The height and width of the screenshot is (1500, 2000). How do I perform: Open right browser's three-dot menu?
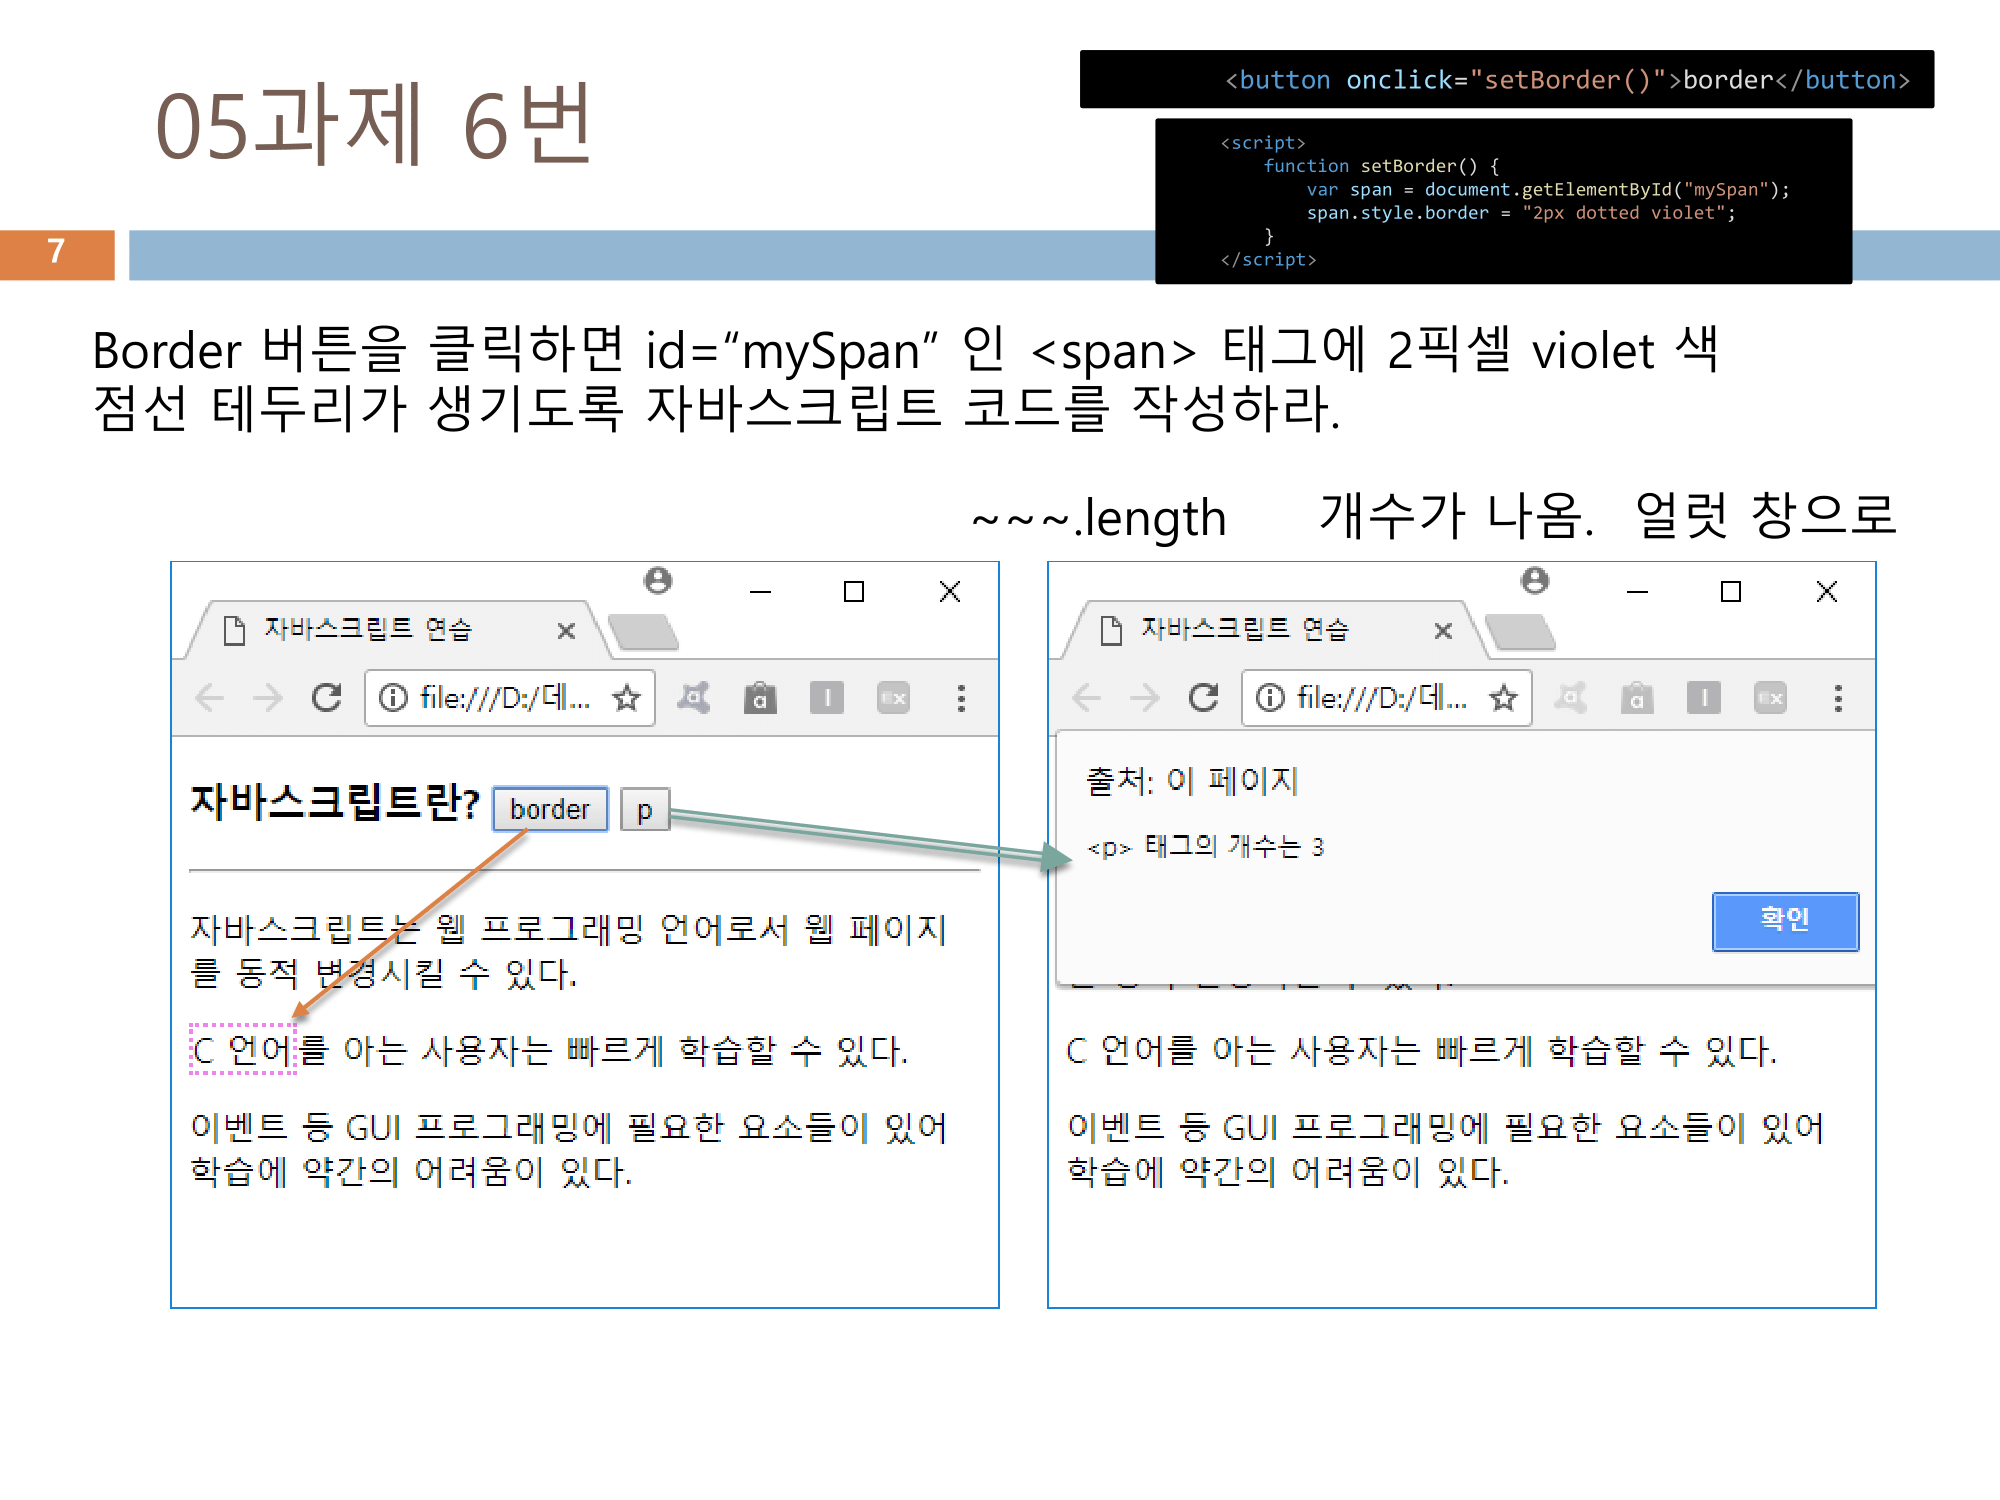pos(1838,697)
